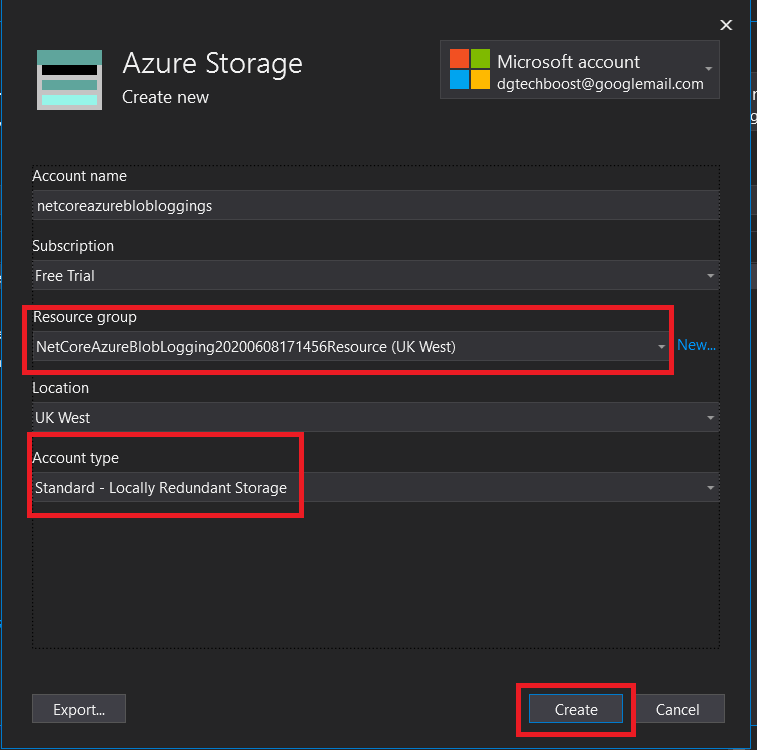Open the Location dropdown showing UK West
This screenshot has height=750, width=757.
375,417
